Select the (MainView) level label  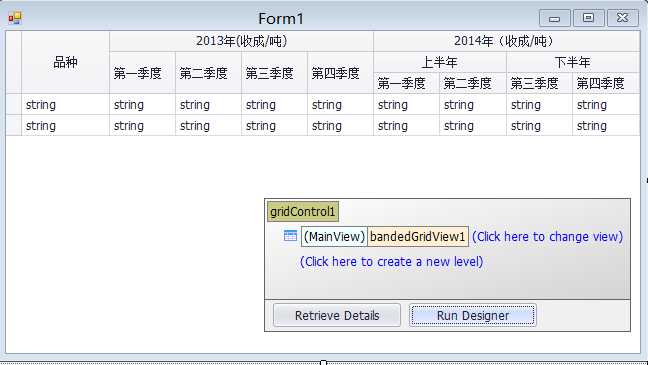click(334, 236)
